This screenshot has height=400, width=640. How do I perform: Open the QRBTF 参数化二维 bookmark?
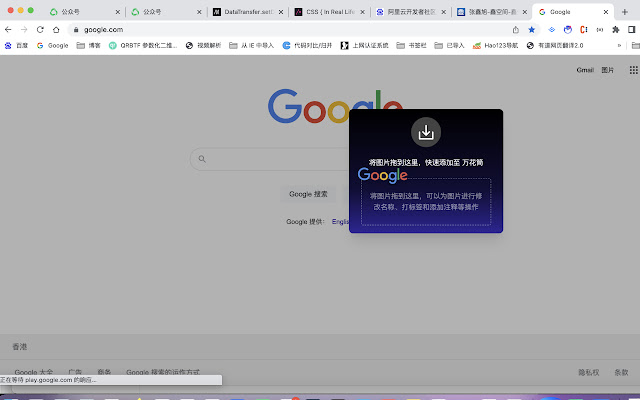point(143,45)
